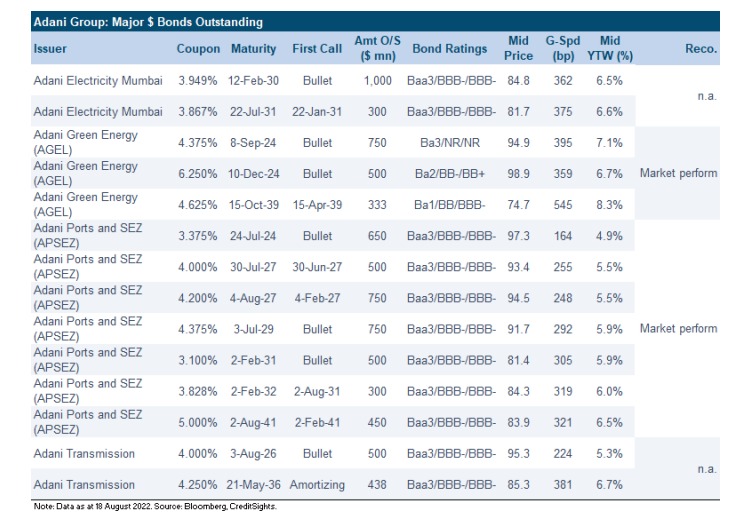
Task: Click the table title Adani Group: Major $ Bonds Outstanding
Action: 146,20
